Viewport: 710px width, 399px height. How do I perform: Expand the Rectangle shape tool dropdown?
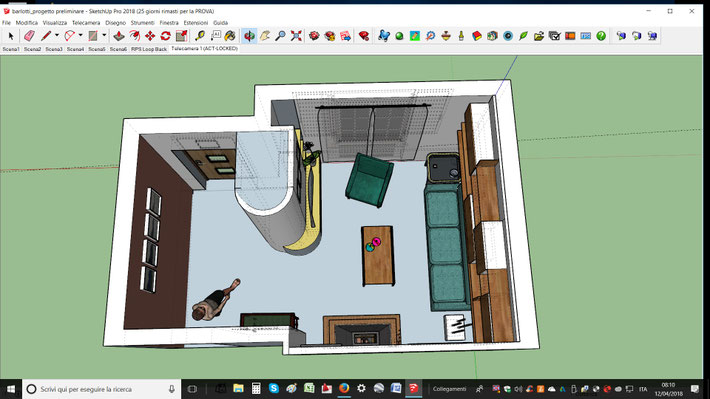[x=104, y=35]
